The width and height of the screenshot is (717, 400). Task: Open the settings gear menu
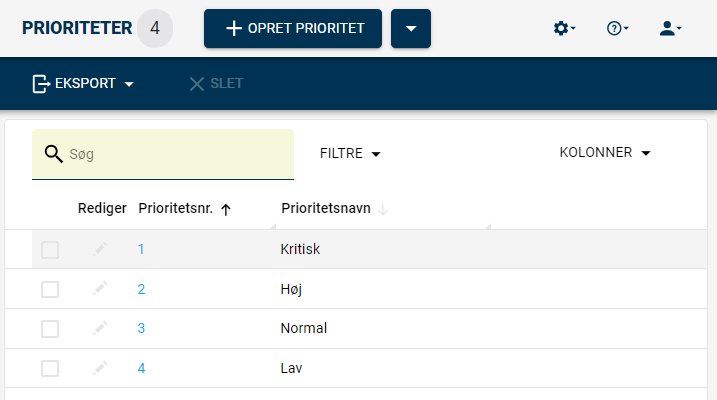564,28
